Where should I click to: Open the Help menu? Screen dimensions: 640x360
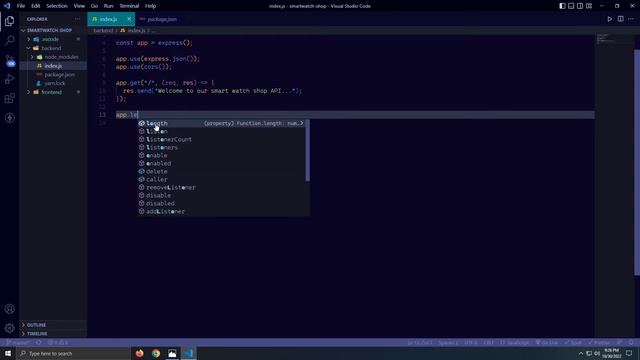point(150,6)
